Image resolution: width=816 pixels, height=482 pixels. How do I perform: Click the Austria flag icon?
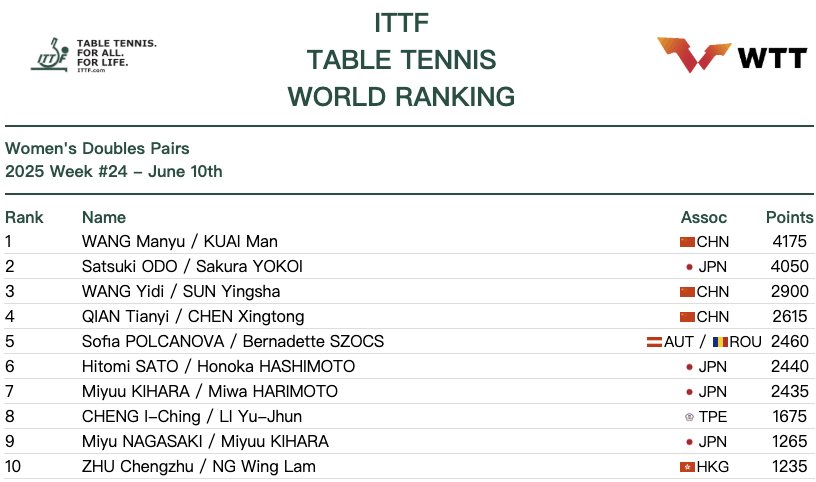pos(654,342)
